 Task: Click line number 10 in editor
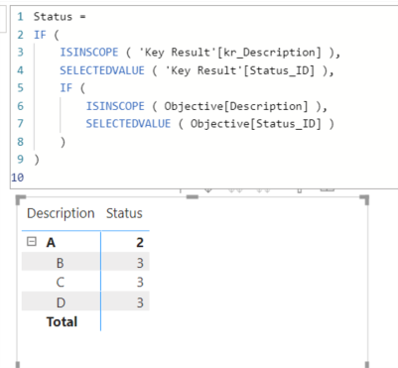18,177
